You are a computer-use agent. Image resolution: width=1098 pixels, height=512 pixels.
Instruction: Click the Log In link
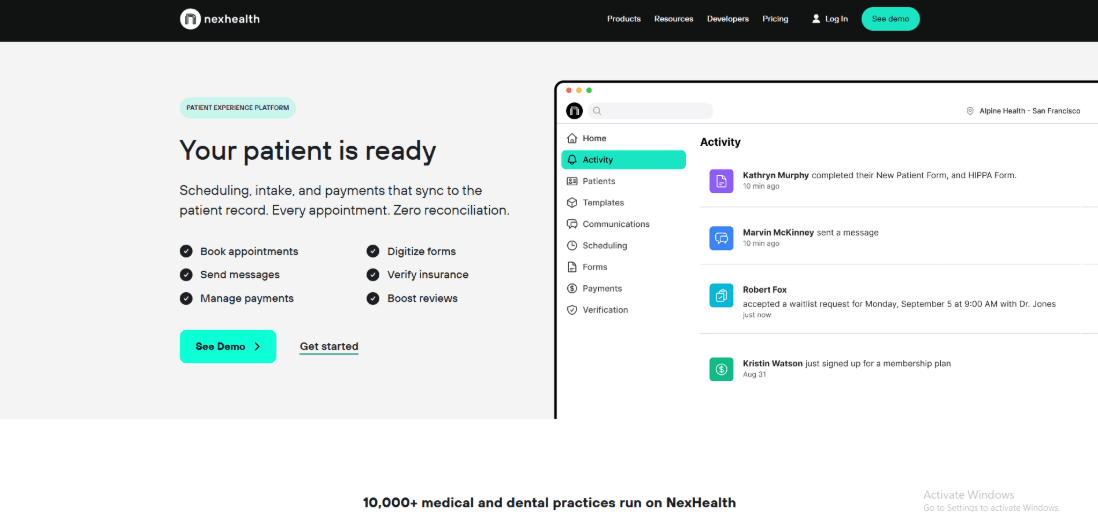click(836, 19)
